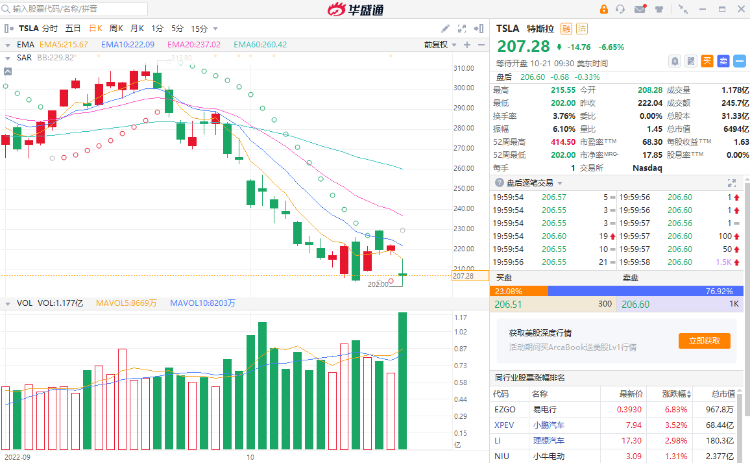Click the 融 margin badge

(566, 29)
